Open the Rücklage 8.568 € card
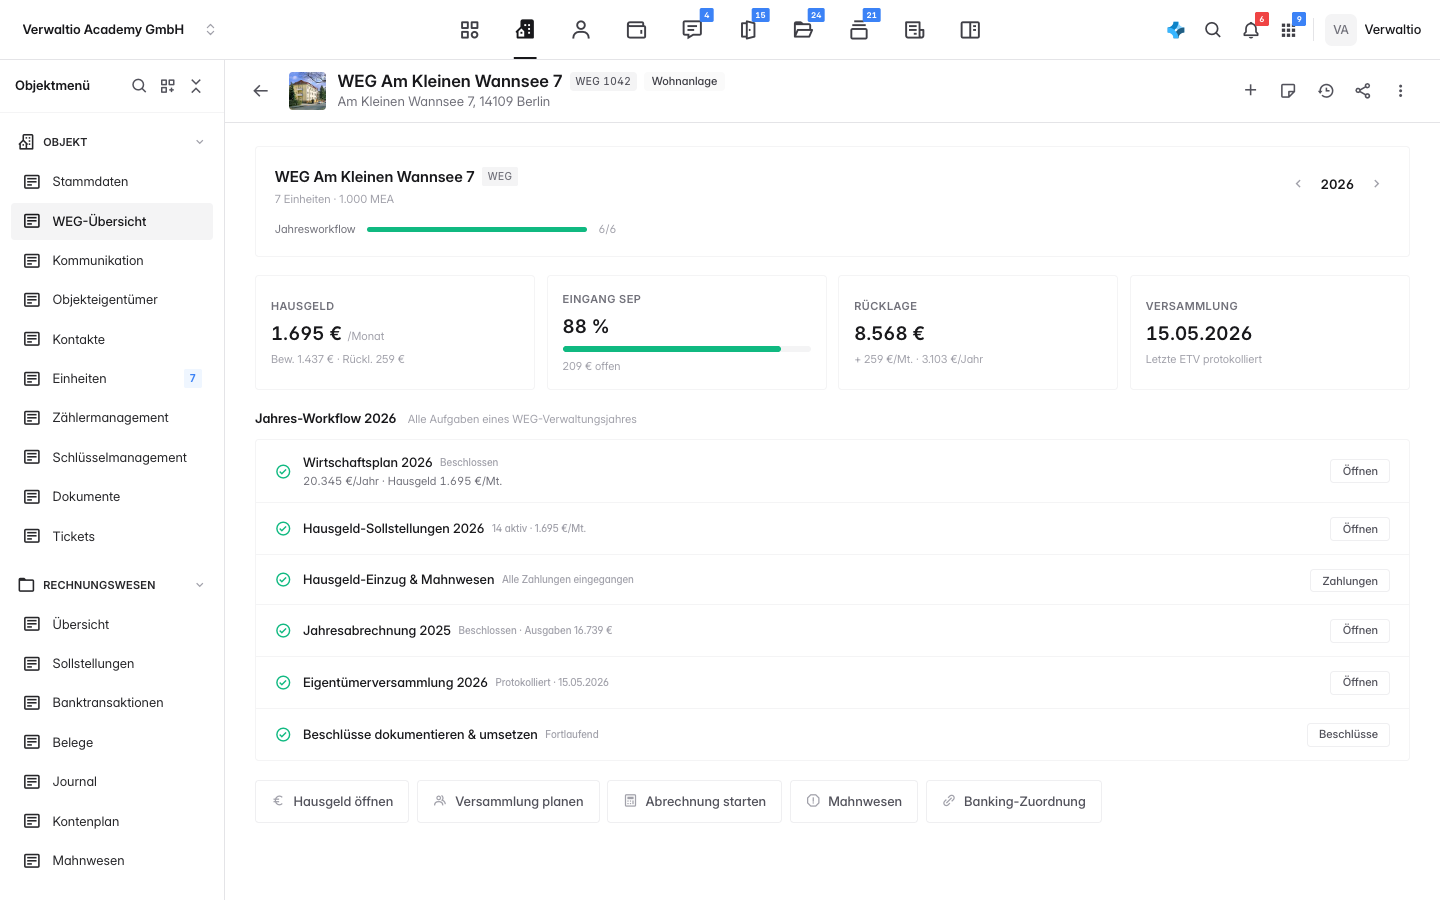1440x900 pixels. pos(978,333)
